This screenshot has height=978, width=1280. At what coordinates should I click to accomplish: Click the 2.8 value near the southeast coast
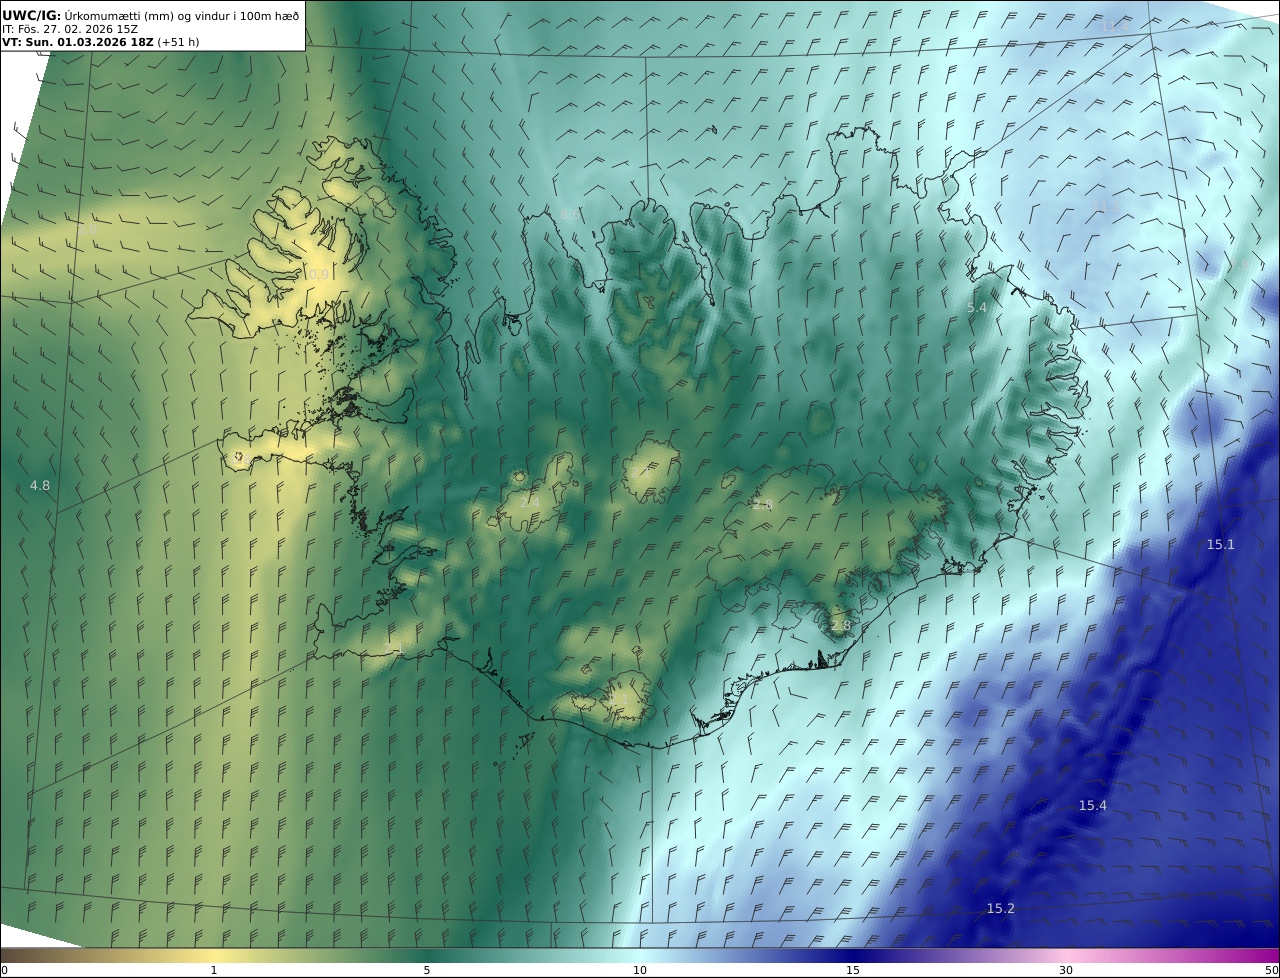point(841,626)
